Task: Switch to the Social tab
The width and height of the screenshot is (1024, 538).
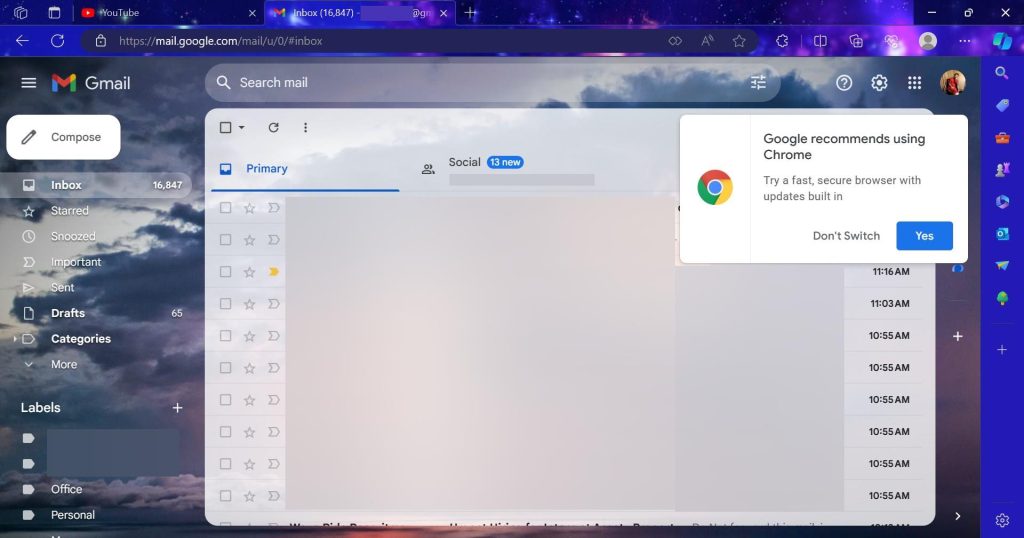Action: click(x=509, y=168)
